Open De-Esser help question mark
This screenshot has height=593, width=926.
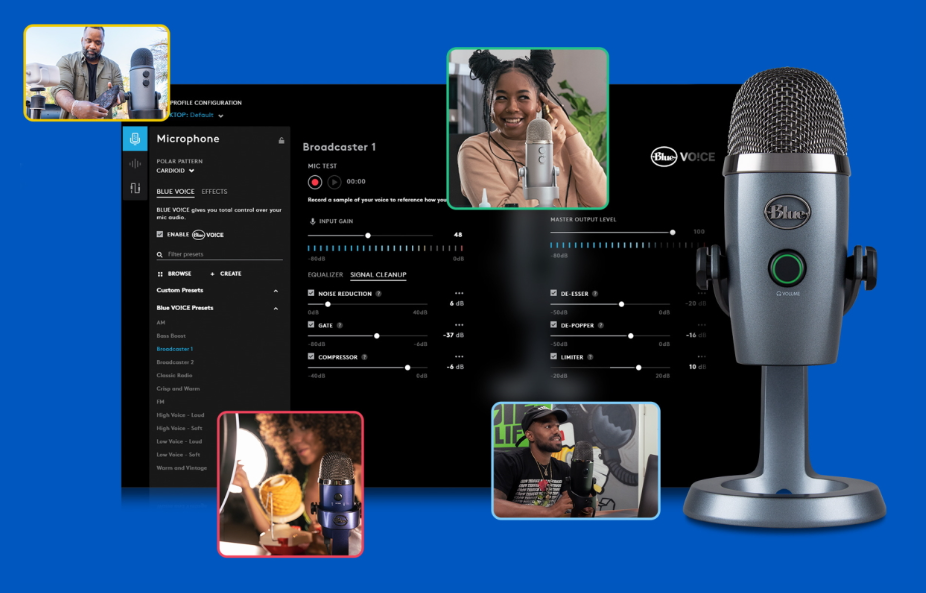pos(595,294)
